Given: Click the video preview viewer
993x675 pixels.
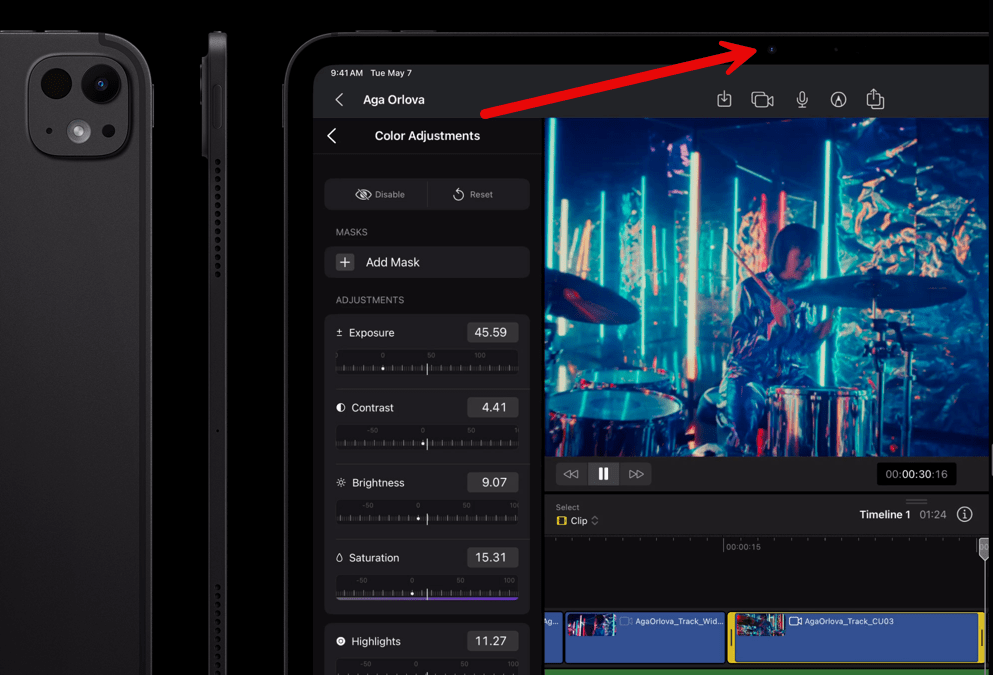Looking at the screenshot, I should [766, 287].
